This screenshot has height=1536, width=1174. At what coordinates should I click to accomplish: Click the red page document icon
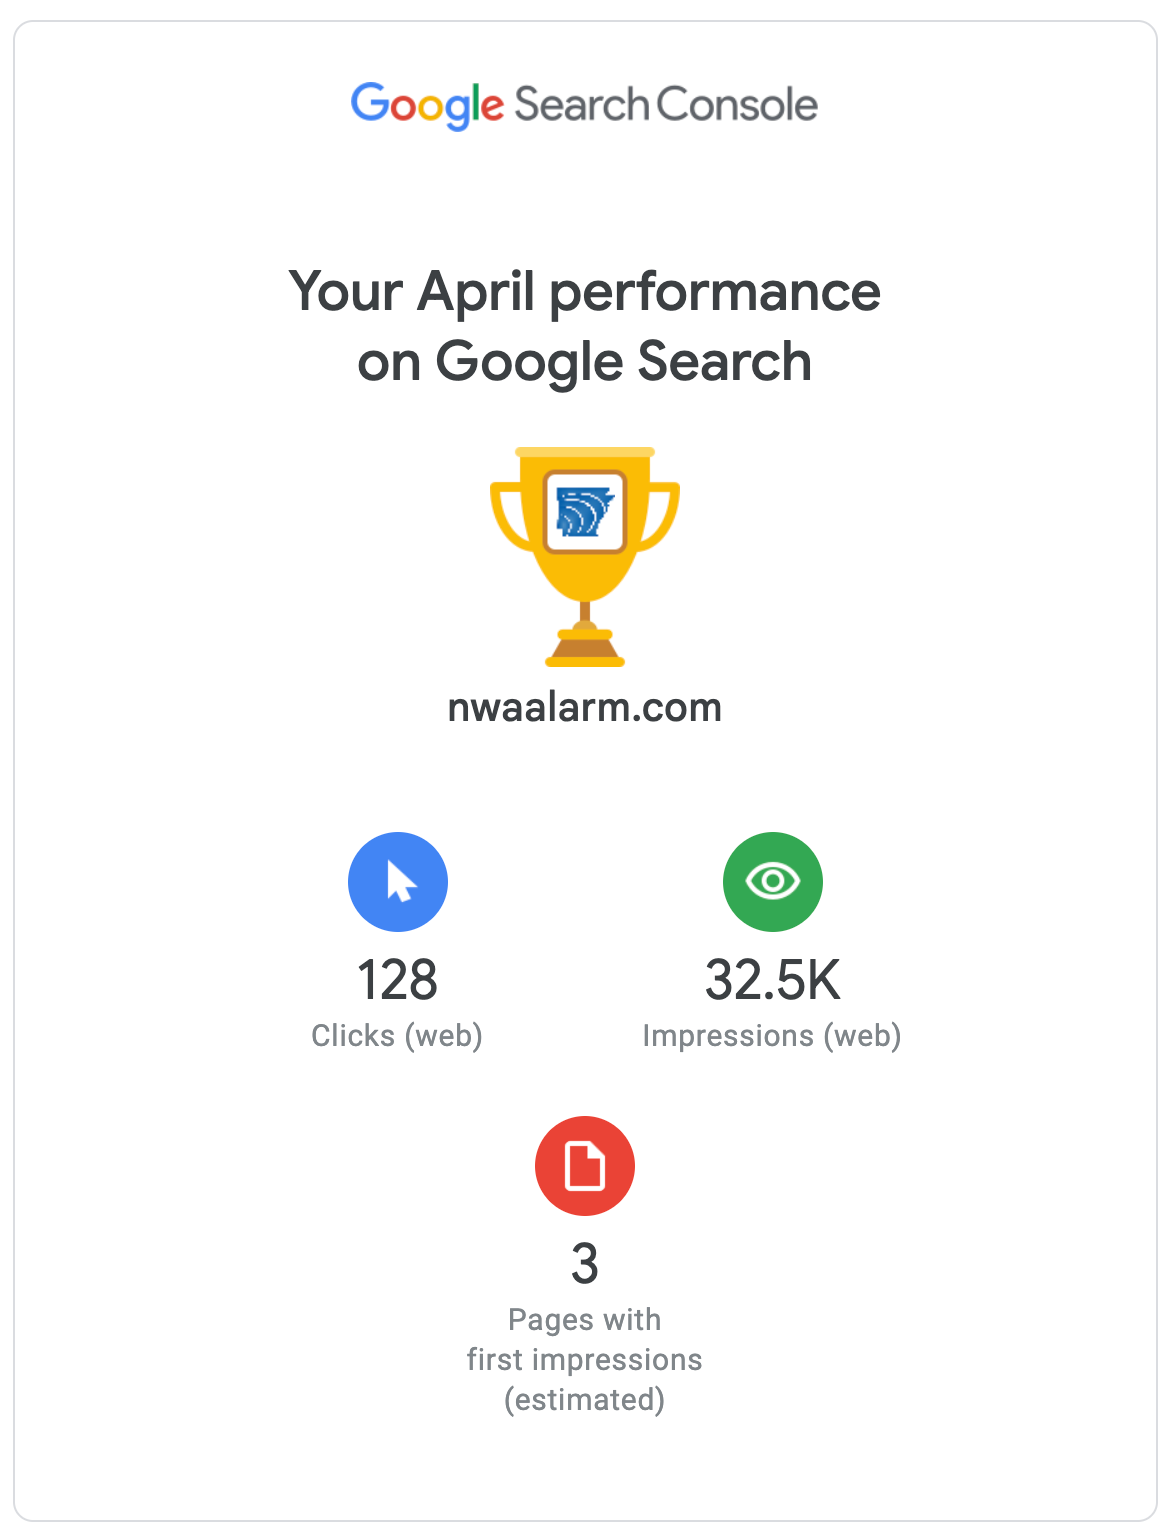pyautogui.click(x=585, y=1166)
